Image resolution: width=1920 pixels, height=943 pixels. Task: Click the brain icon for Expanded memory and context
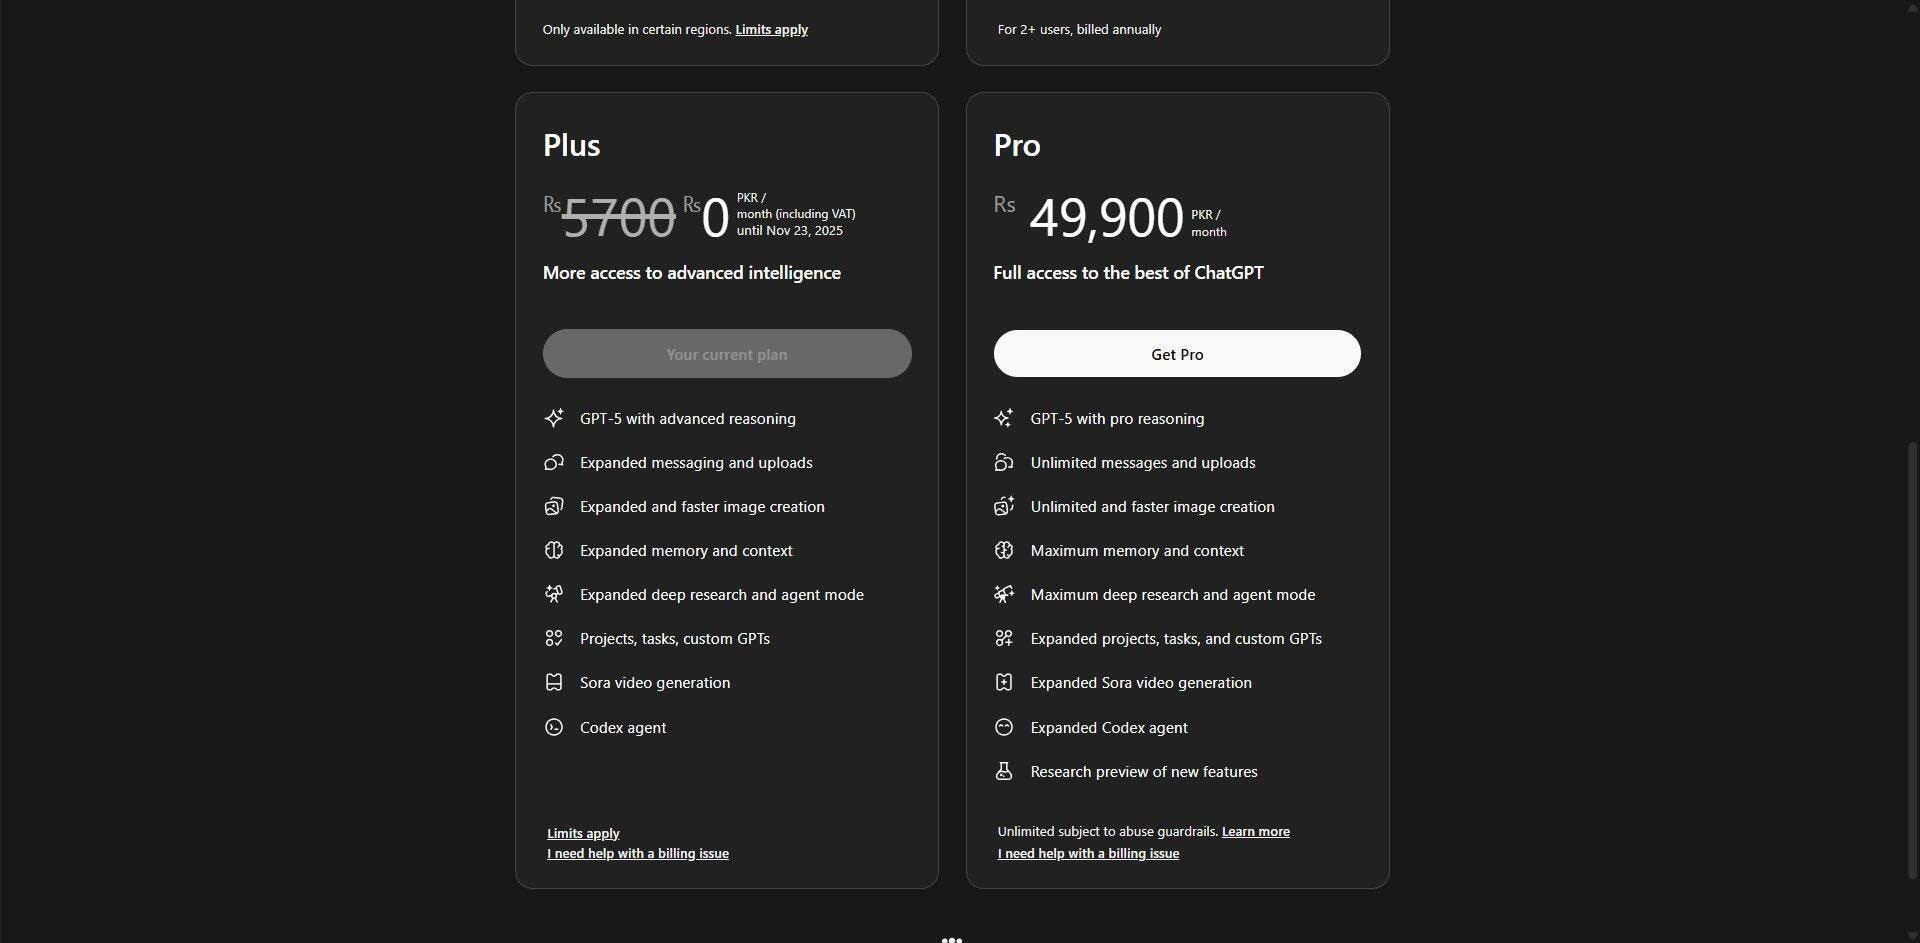coord(554,551)
